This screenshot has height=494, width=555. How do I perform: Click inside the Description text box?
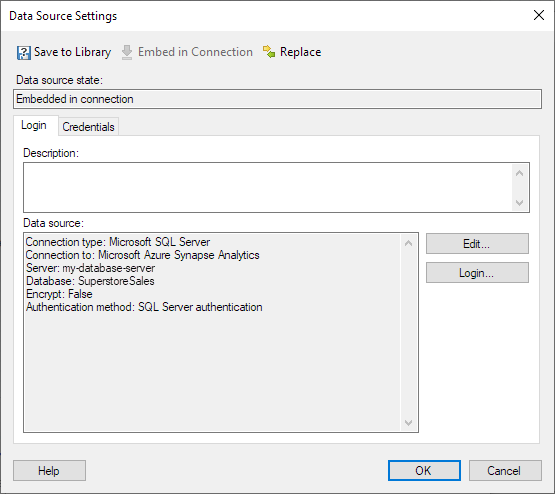268,188
